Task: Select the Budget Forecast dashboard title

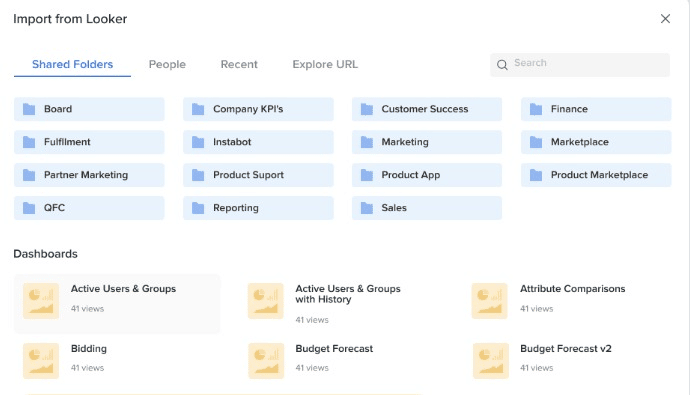Action: tap(334, 349)
